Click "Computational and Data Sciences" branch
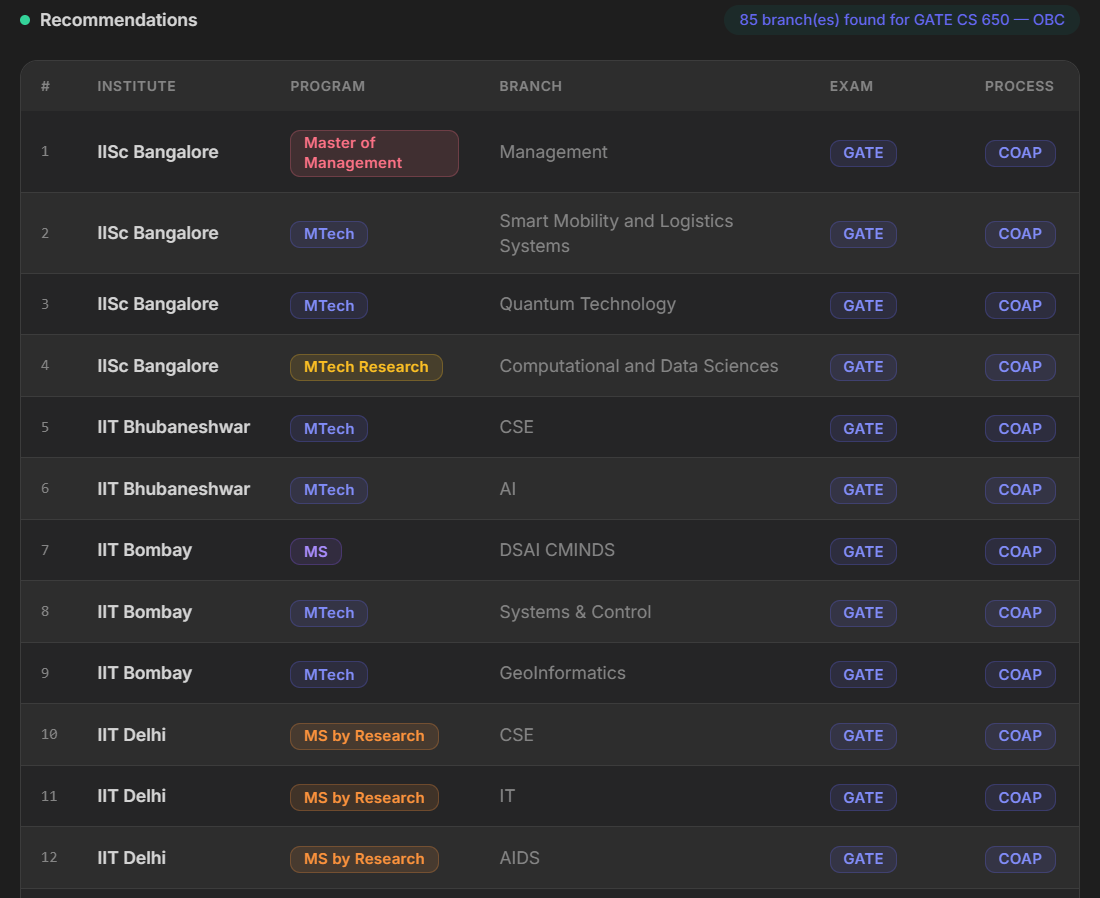The image size is (1100, 898). coord(638,366)
